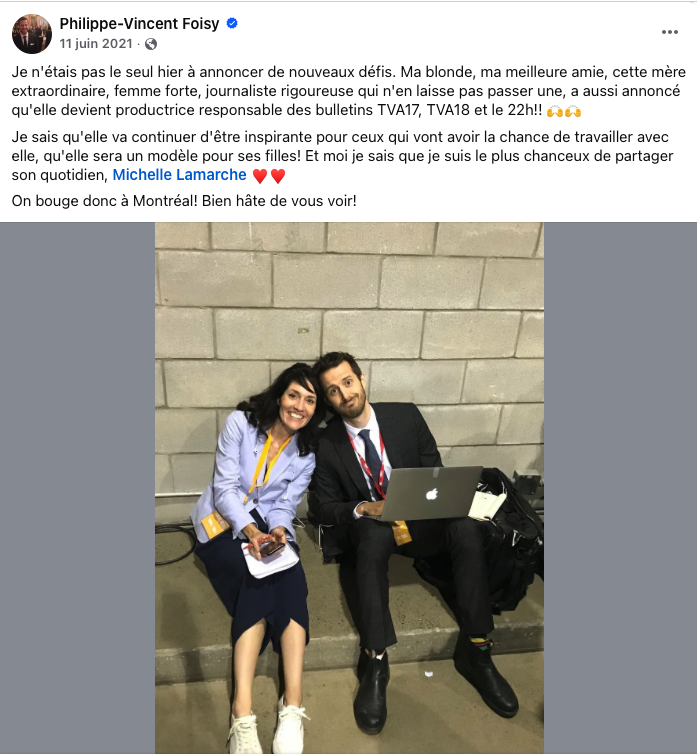Click the gray area right of photo
Screen dimensions: 697x754
tap(621, 488)
